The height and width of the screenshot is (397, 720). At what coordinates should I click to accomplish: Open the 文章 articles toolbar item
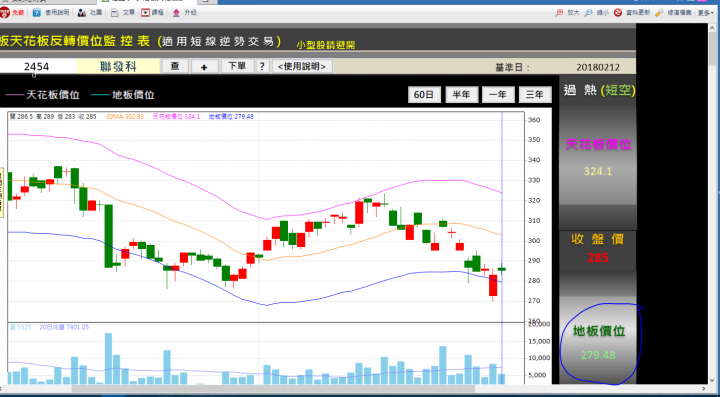coord(123,13)
